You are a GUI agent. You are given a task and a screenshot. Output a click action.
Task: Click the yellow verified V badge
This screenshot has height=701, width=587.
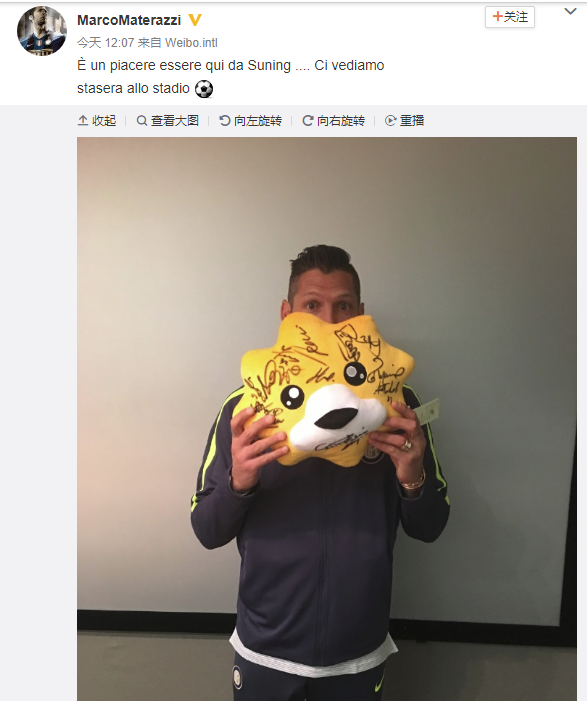195,20
